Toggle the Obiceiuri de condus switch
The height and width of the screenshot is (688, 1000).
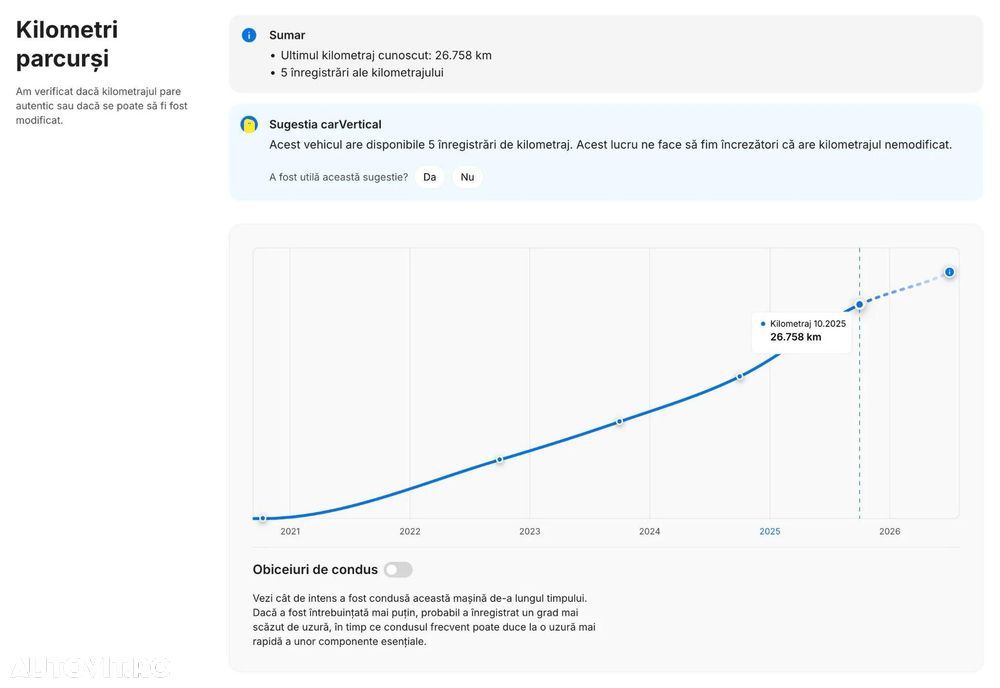pos(398,569)
